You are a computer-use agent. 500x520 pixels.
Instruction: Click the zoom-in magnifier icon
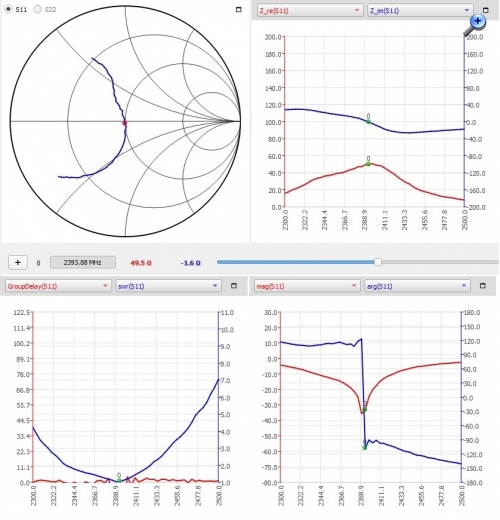[475, 25]
